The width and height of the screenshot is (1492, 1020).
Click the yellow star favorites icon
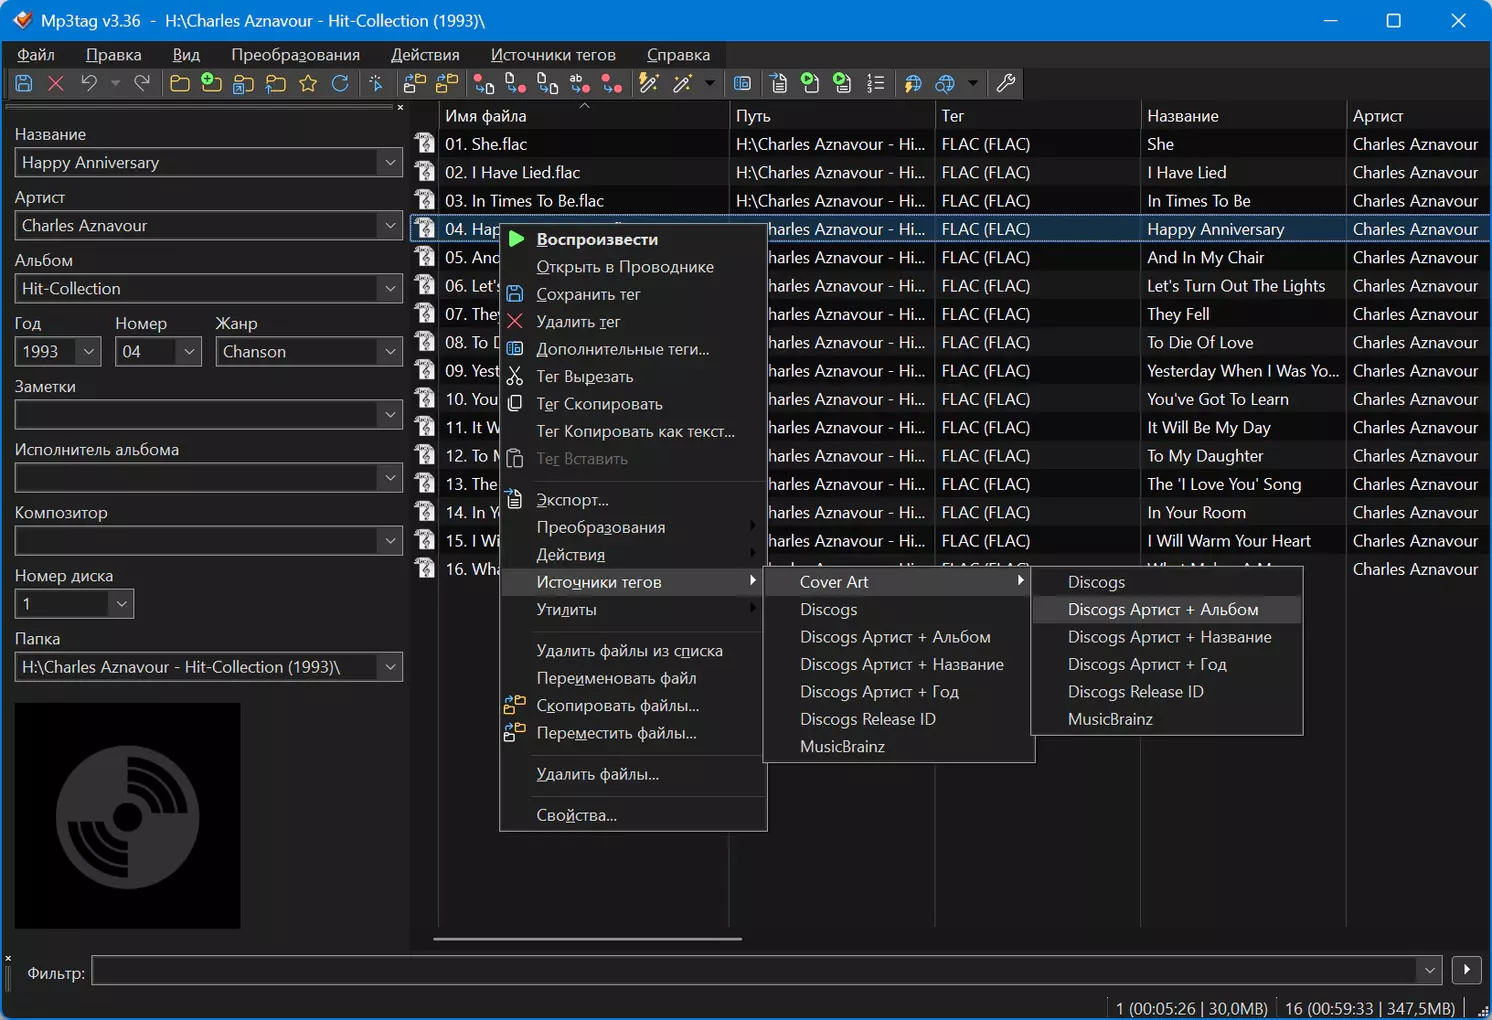[x=308, y=84]
